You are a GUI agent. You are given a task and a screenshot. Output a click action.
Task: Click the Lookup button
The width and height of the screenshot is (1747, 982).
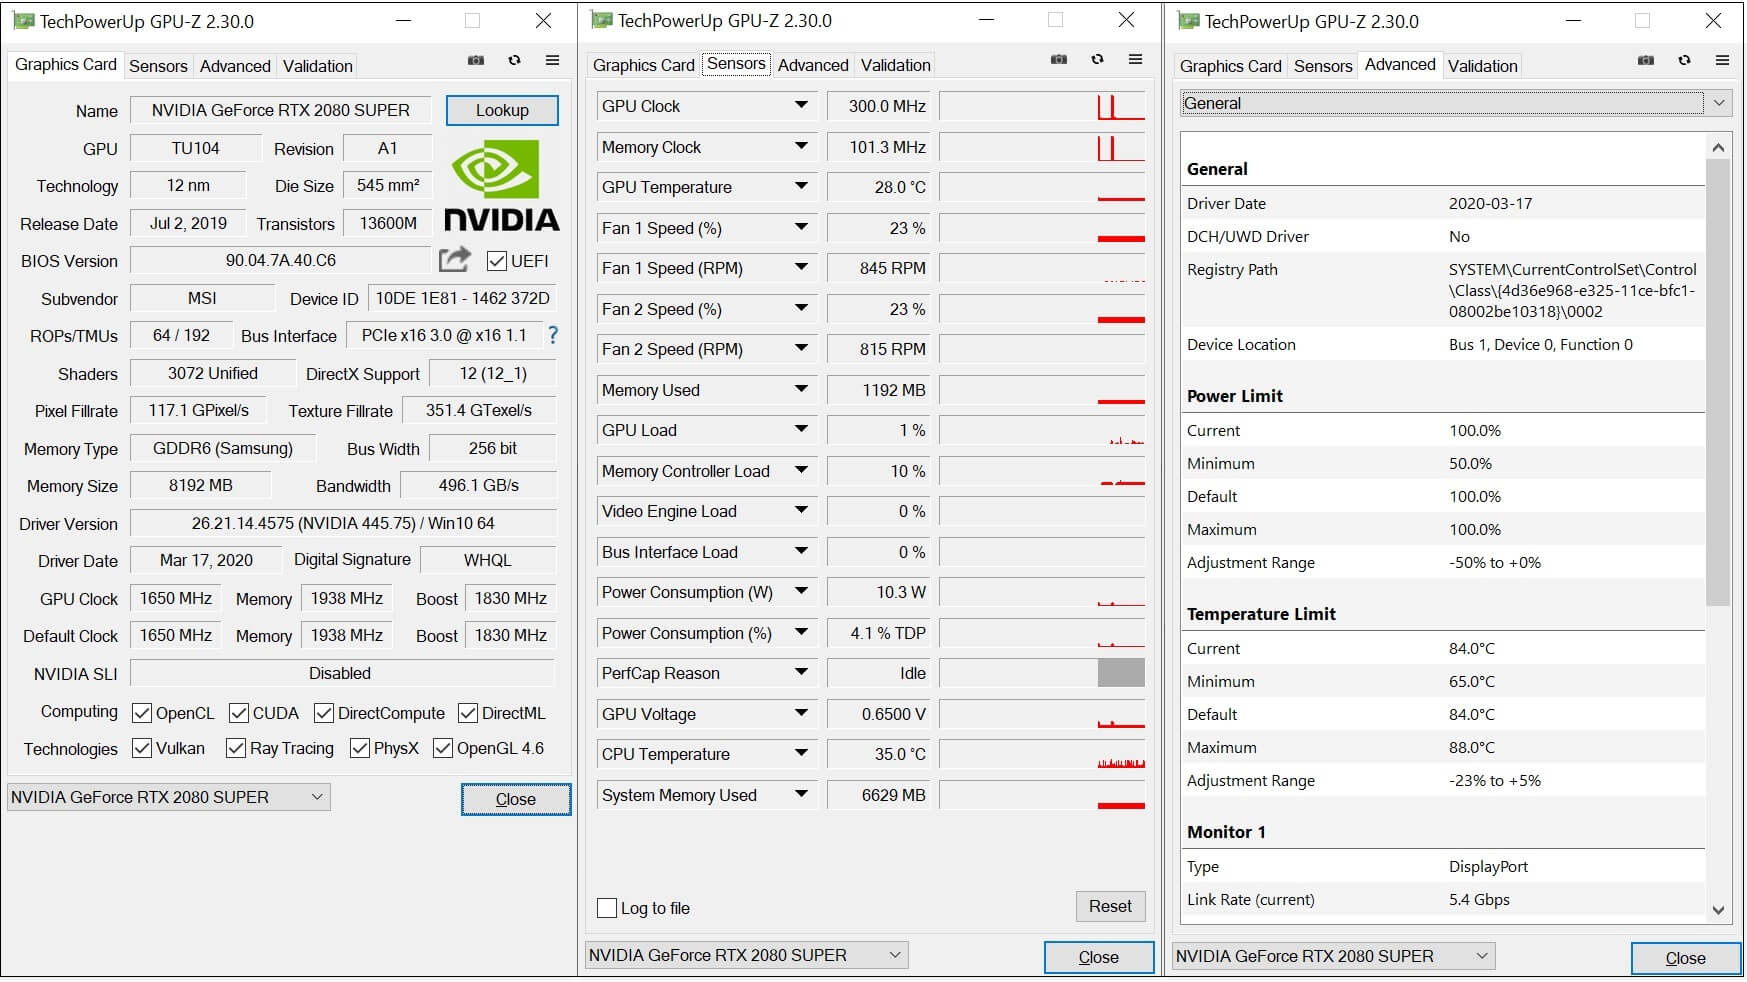(x=502, y=110)
